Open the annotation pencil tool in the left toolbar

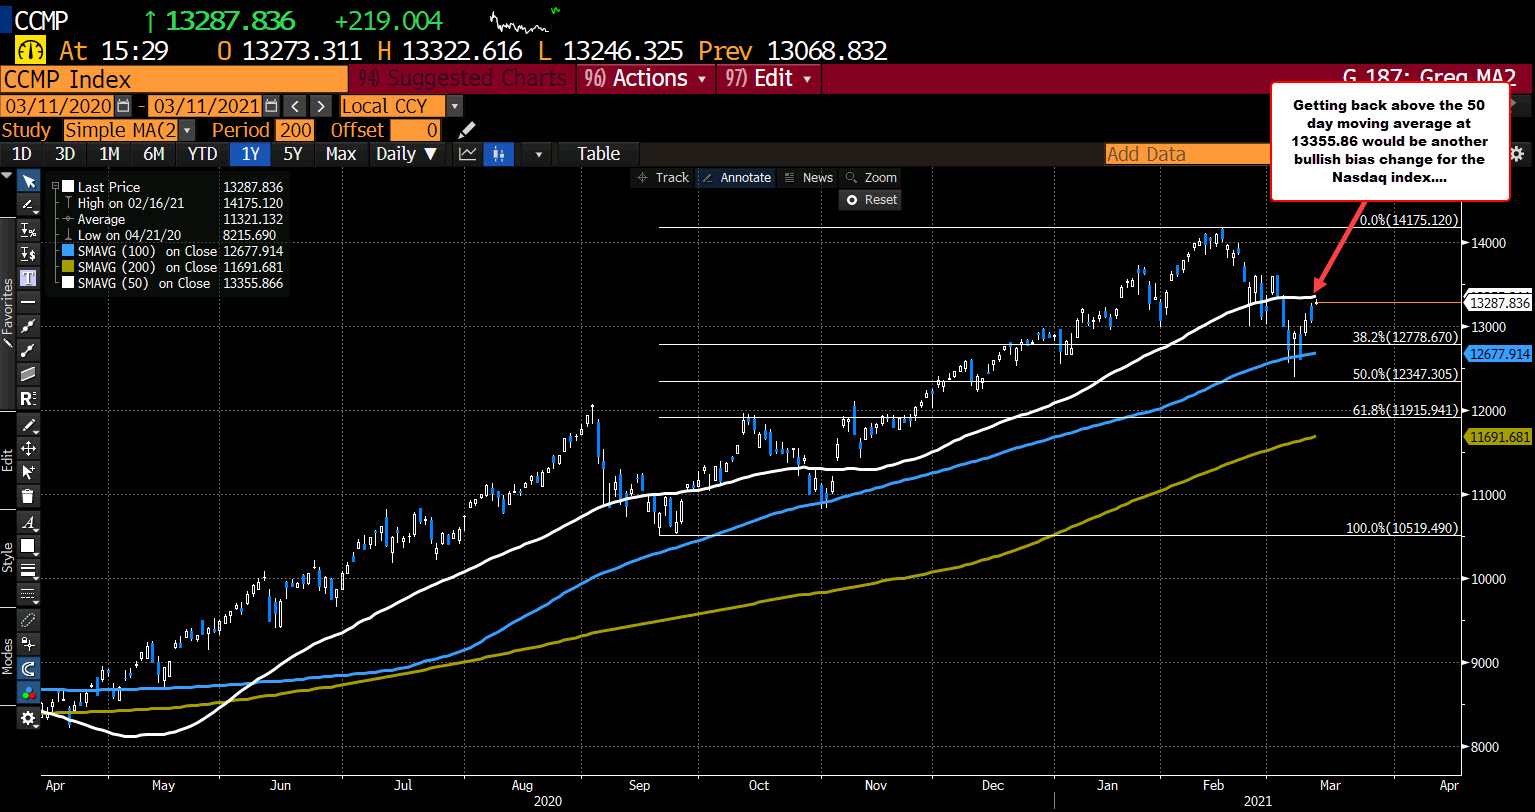pos(29,203)
